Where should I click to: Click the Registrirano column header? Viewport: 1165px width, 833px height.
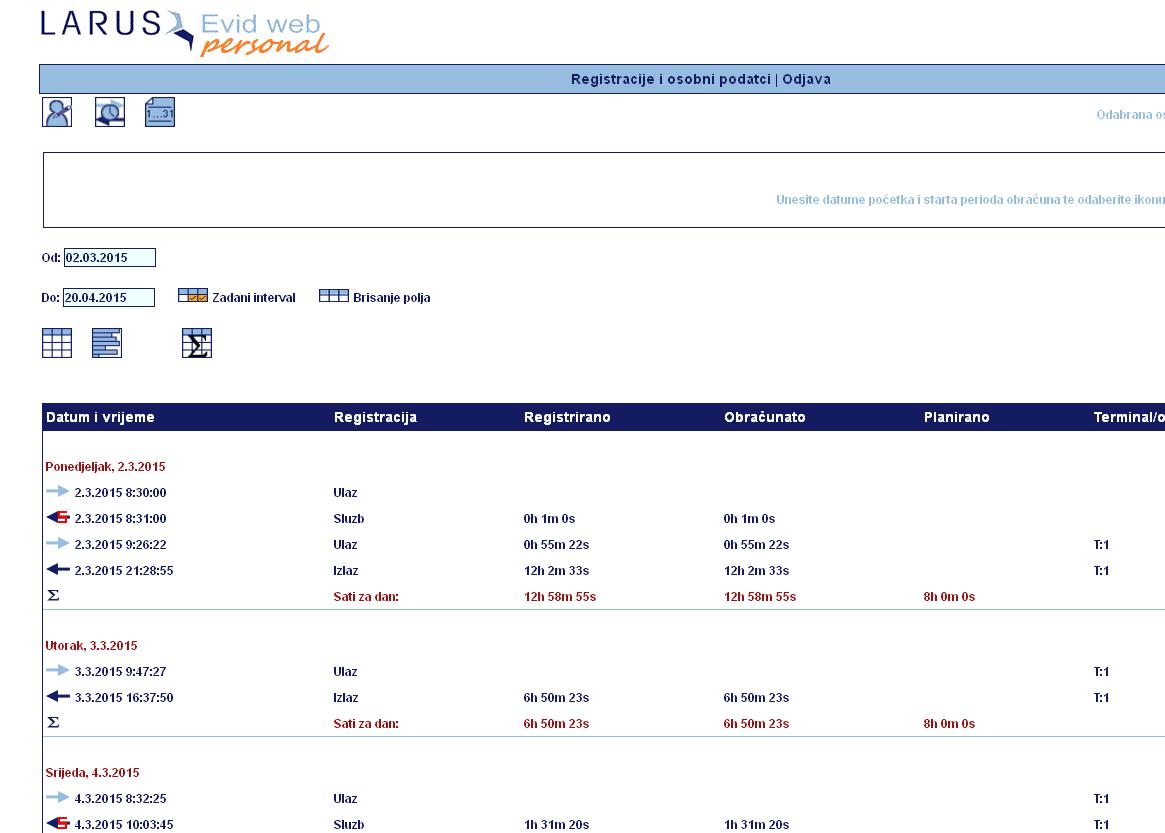(566, 417)
